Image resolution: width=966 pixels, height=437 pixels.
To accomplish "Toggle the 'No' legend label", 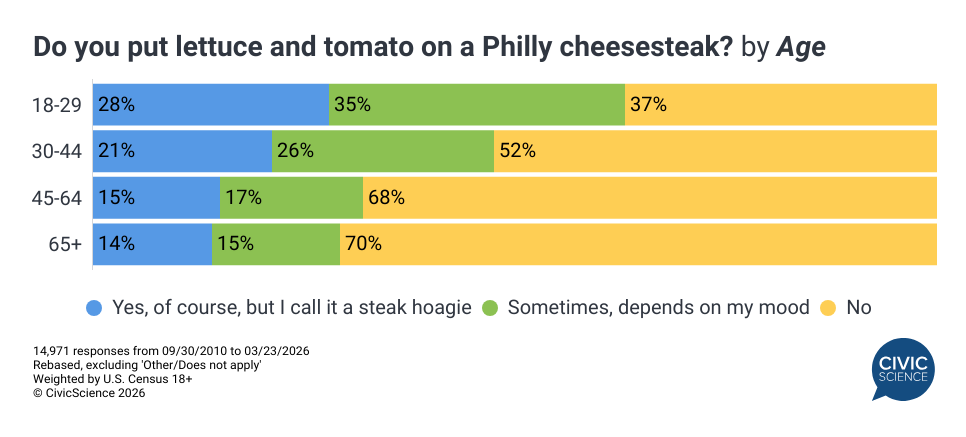I will point(859,308).
